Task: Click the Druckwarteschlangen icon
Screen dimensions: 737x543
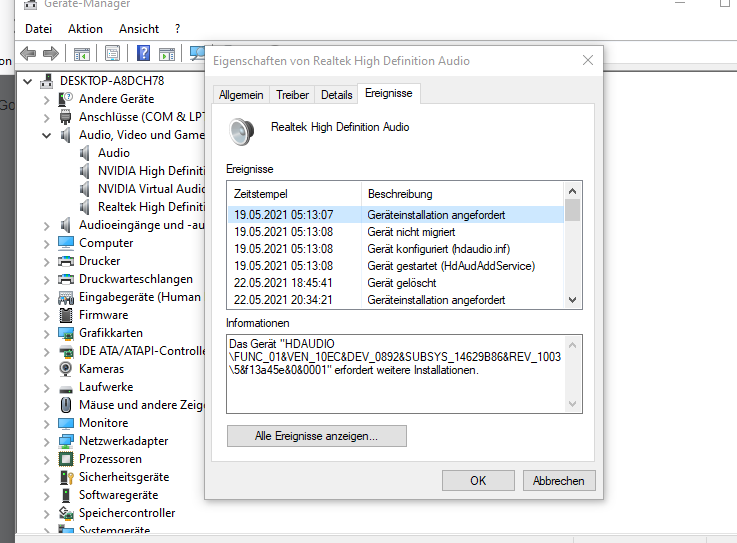Action: click(66, 279)
